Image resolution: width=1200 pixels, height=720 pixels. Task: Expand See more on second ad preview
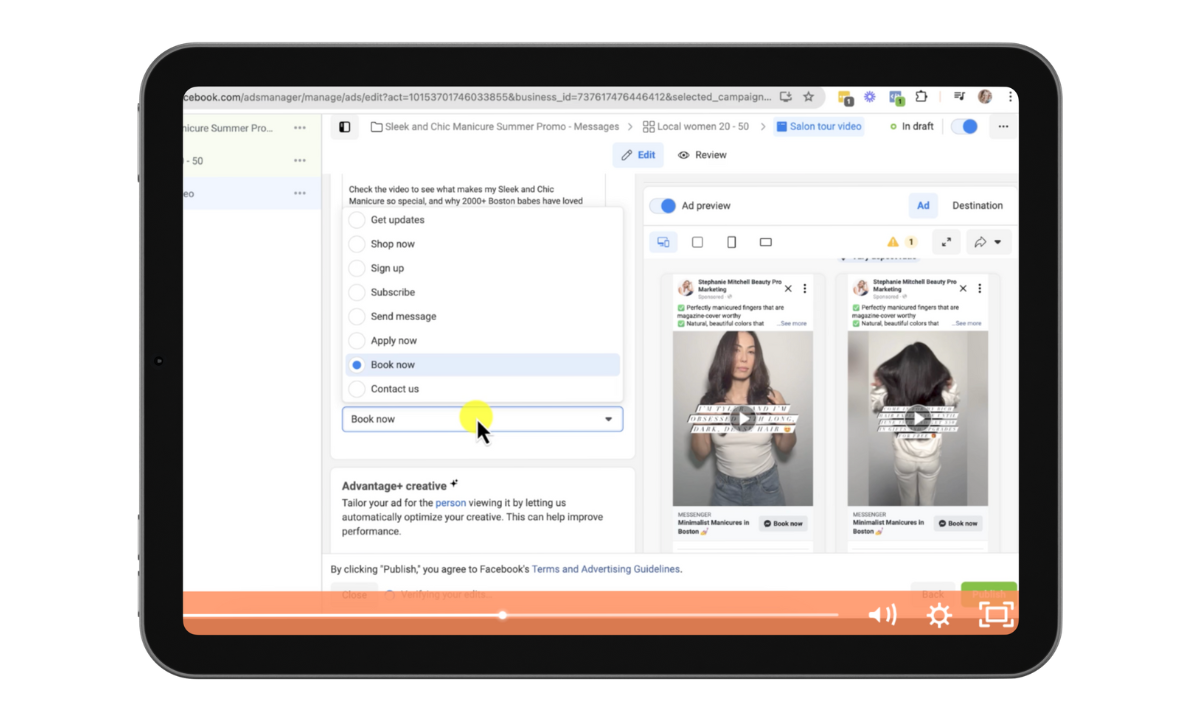pyautogui.click(x=967, y=324)
